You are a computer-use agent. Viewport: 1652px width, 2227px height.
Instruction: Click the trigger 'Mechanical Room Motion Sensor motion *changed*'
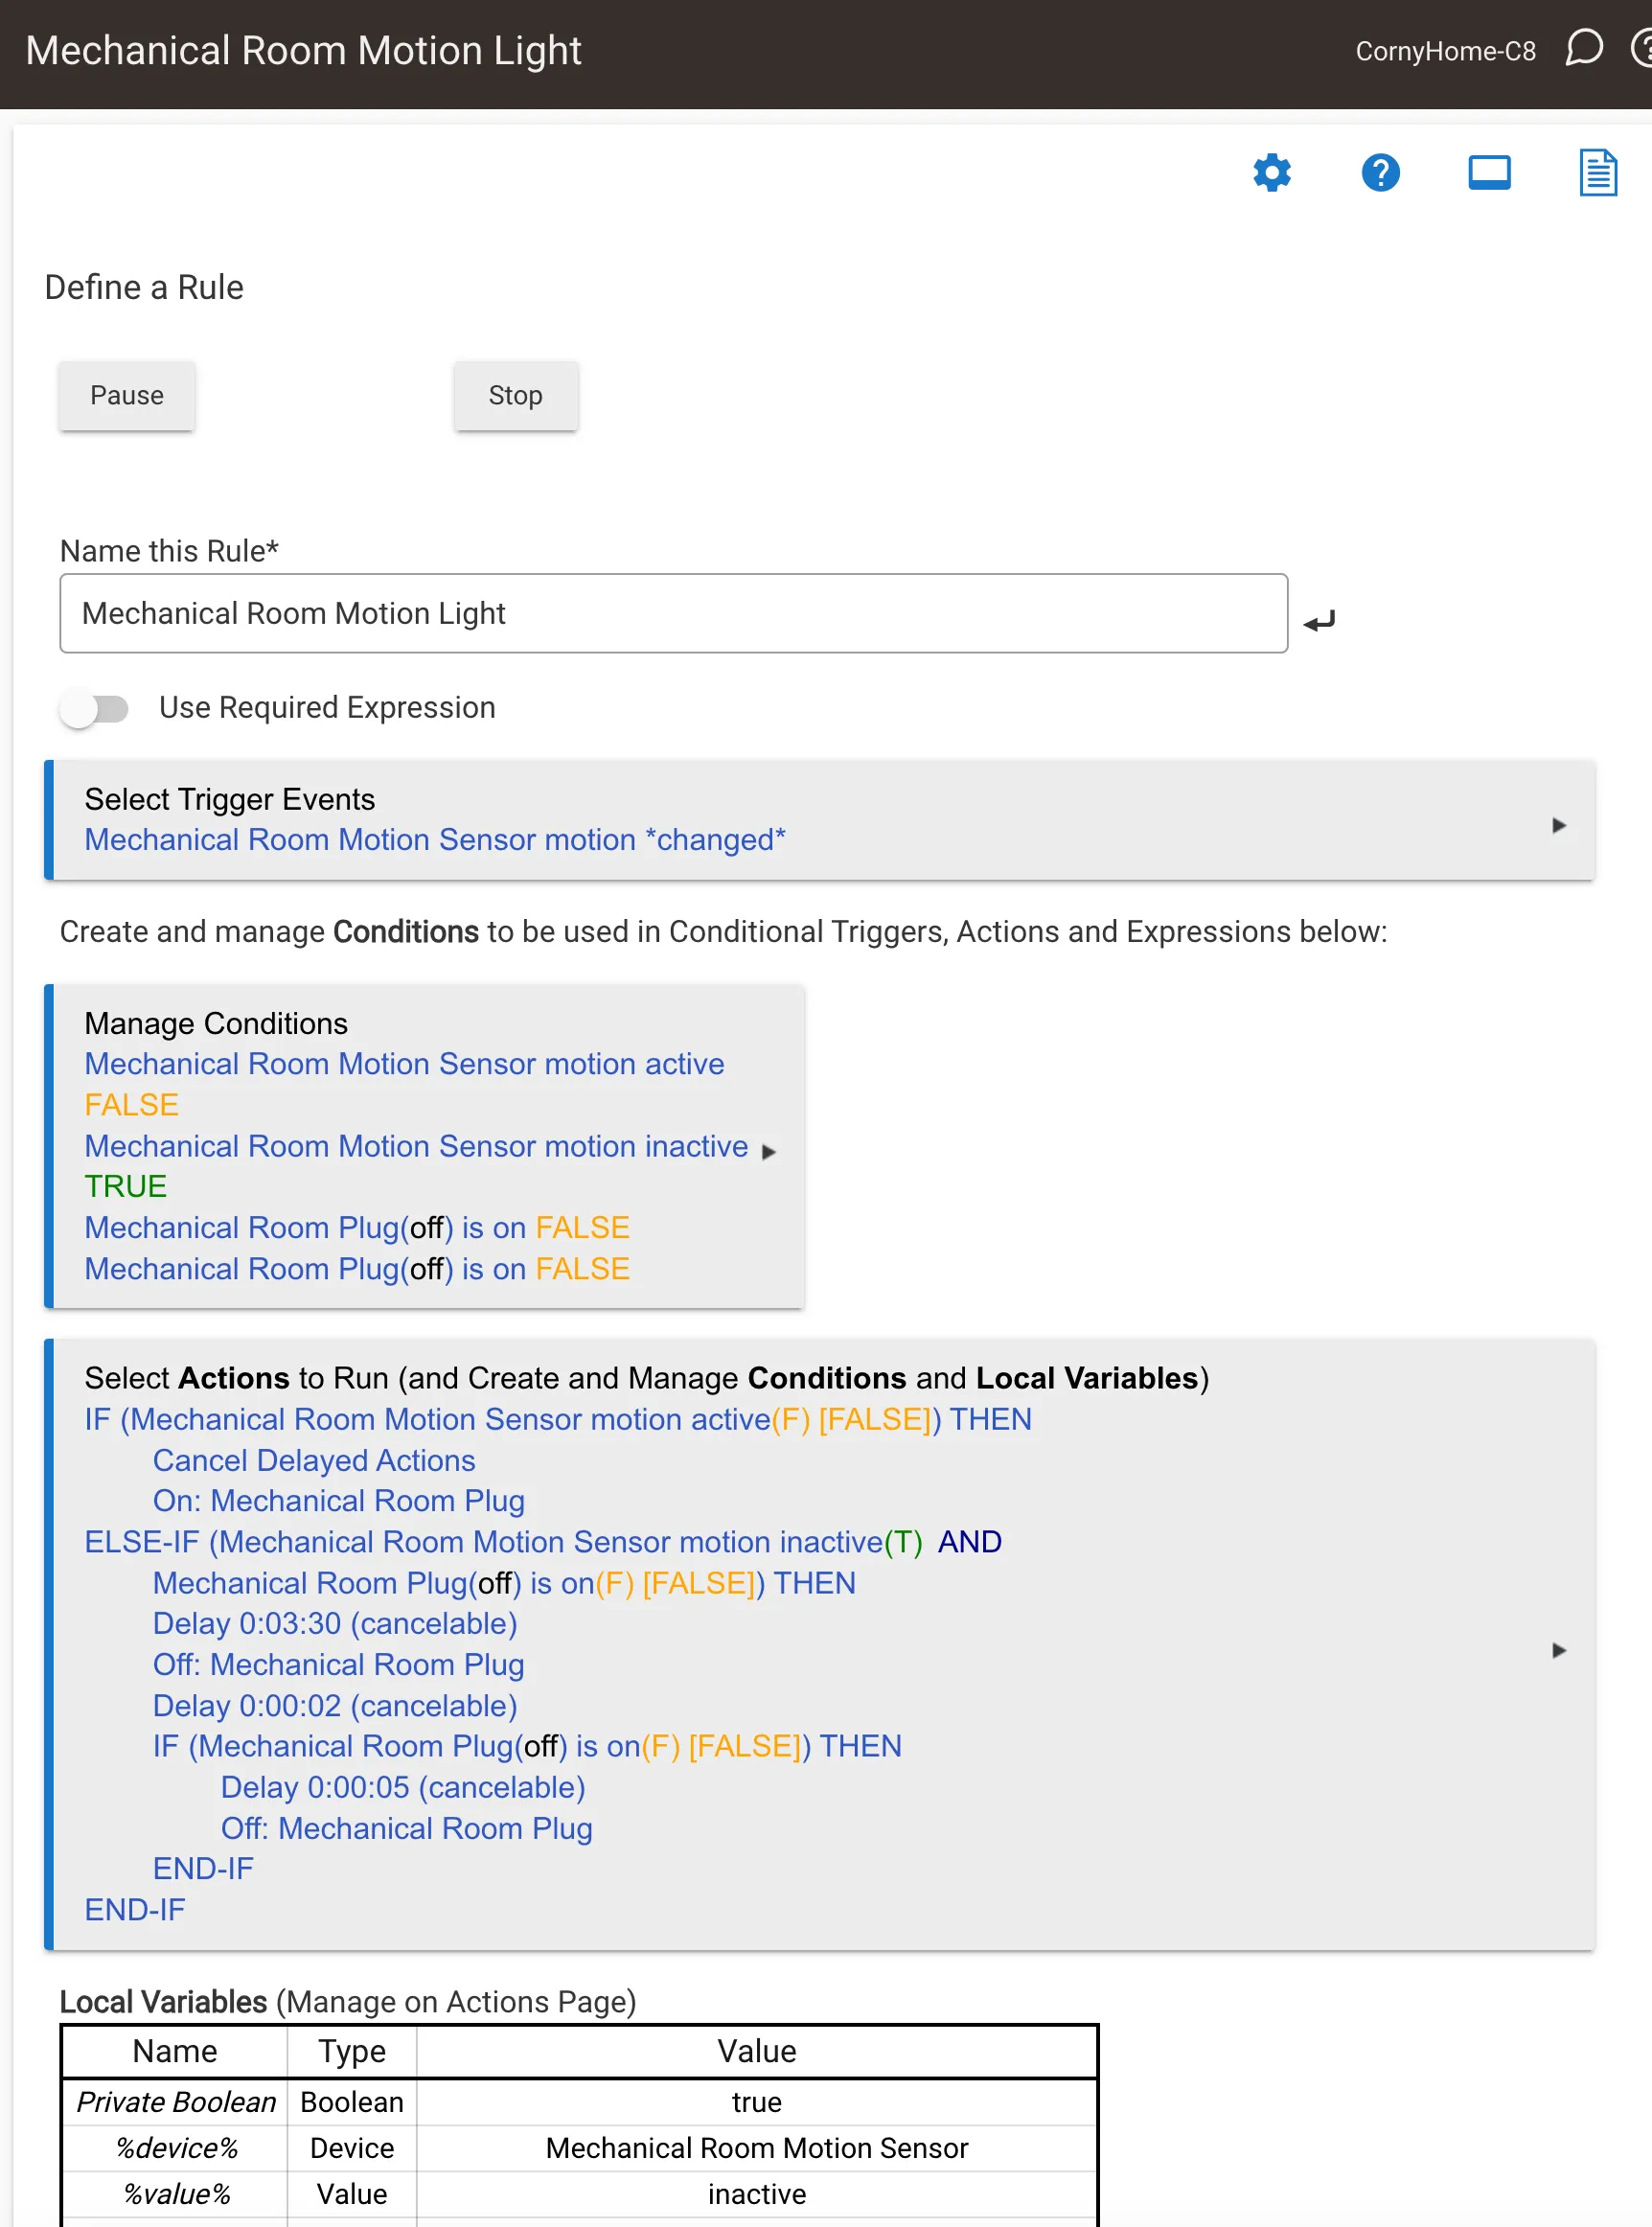(434, 840)
